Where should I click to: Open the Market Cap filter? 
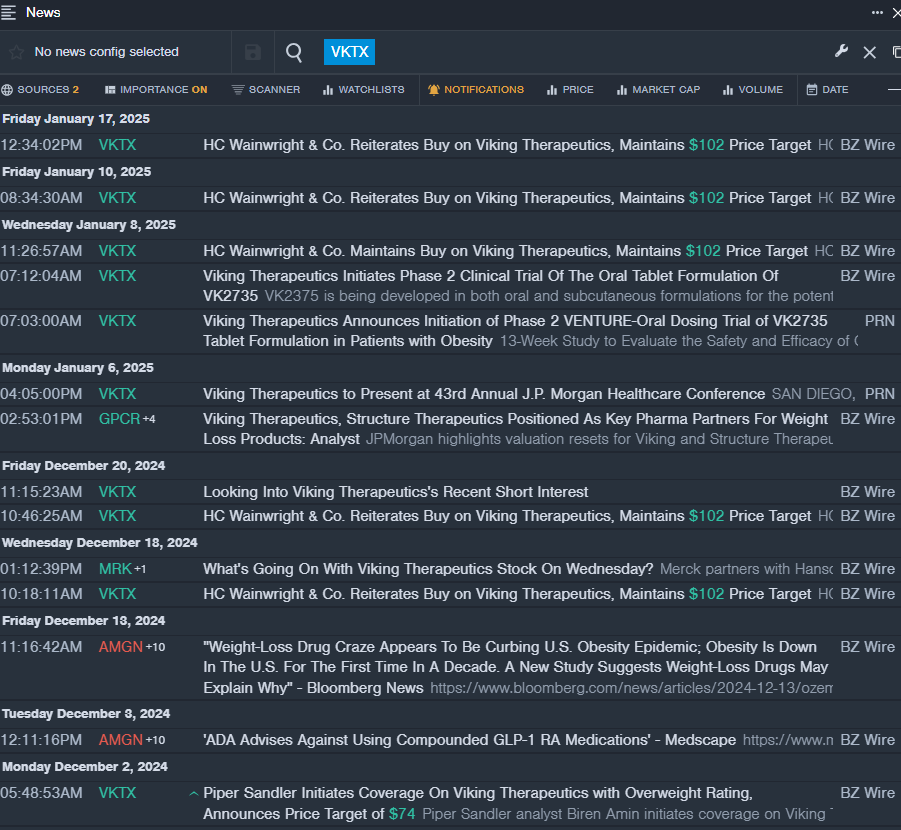point(658,90)
